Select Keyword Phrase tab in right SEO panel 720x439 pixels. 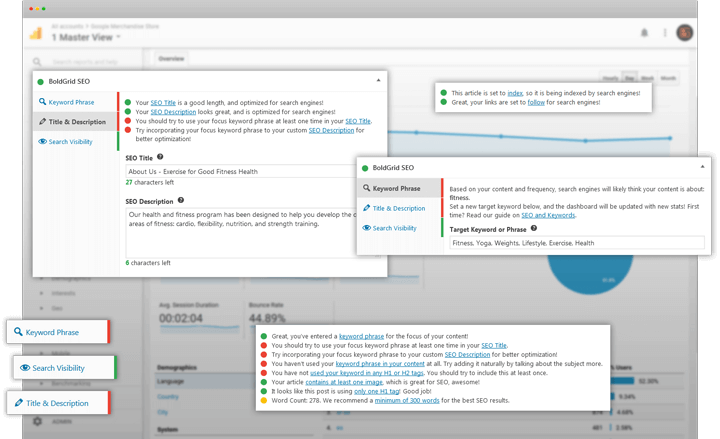(x=399, y=188)
